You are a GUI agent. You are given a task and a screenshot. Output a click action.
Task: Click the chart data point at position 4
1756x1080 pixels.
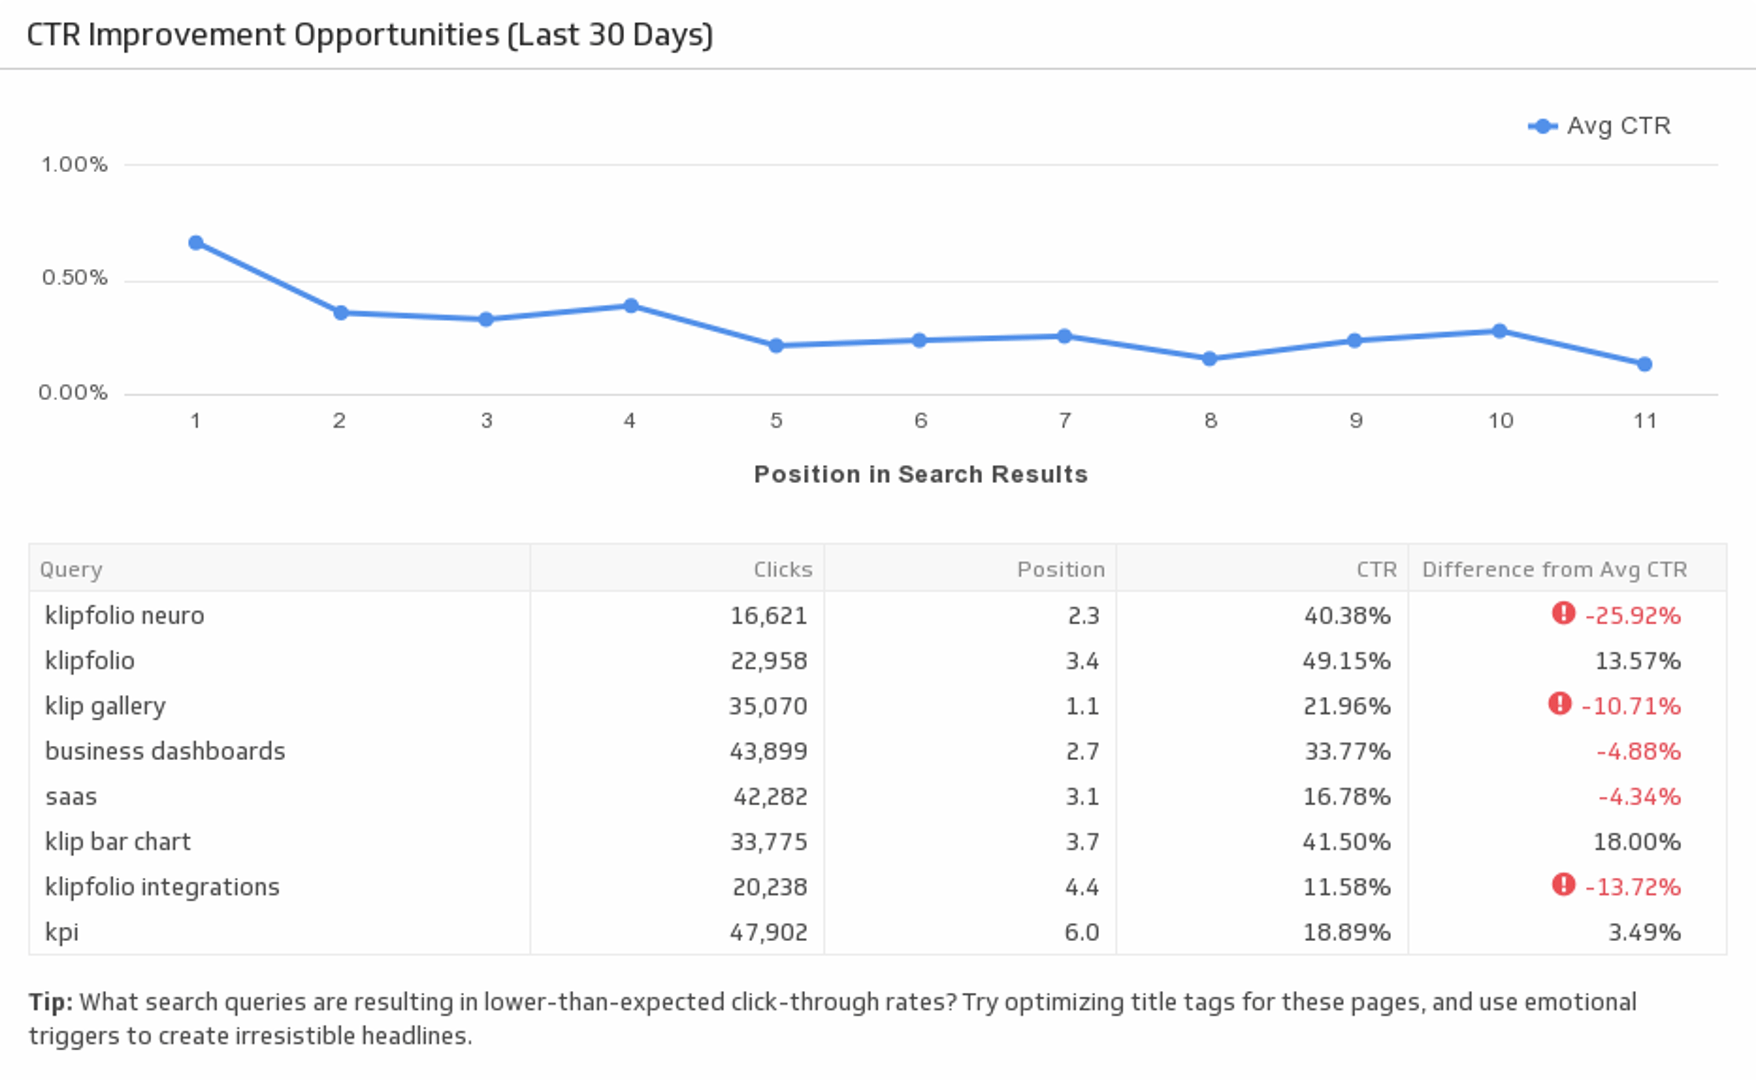coord(631,306)
